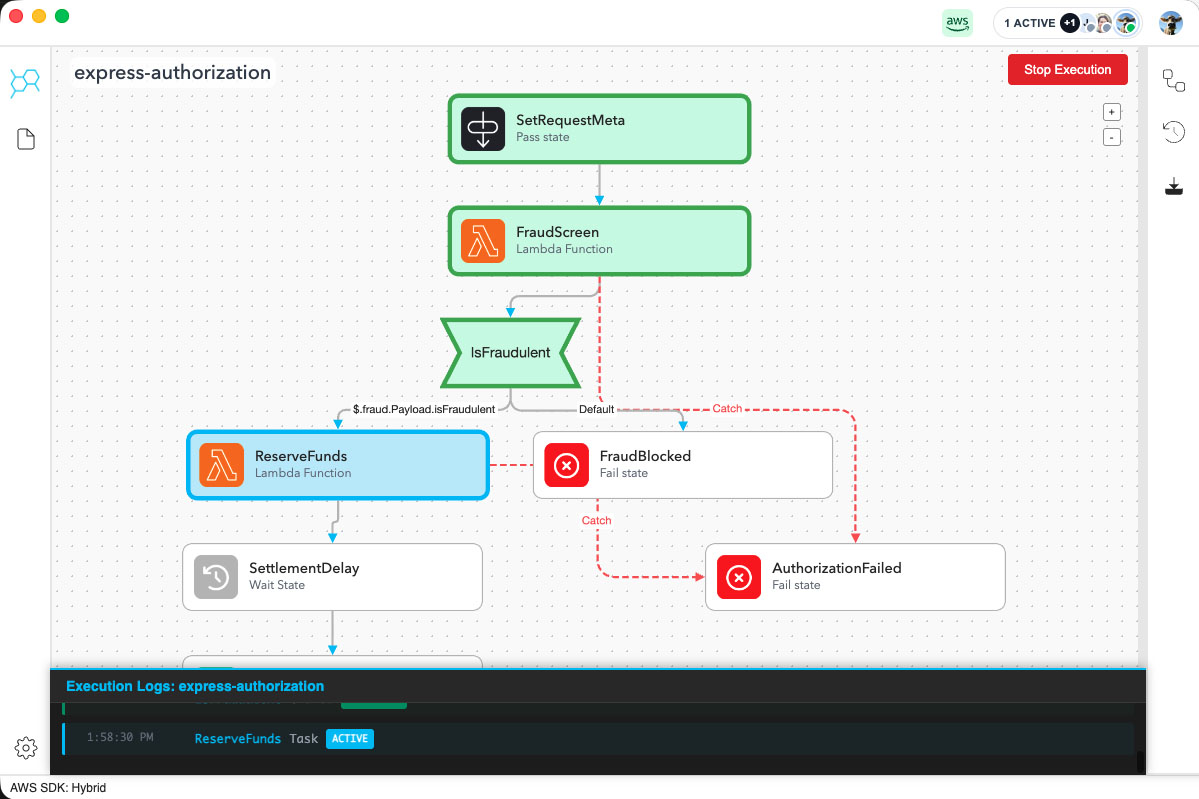Zoom out with the minus button

click(x=1112, y=138)
